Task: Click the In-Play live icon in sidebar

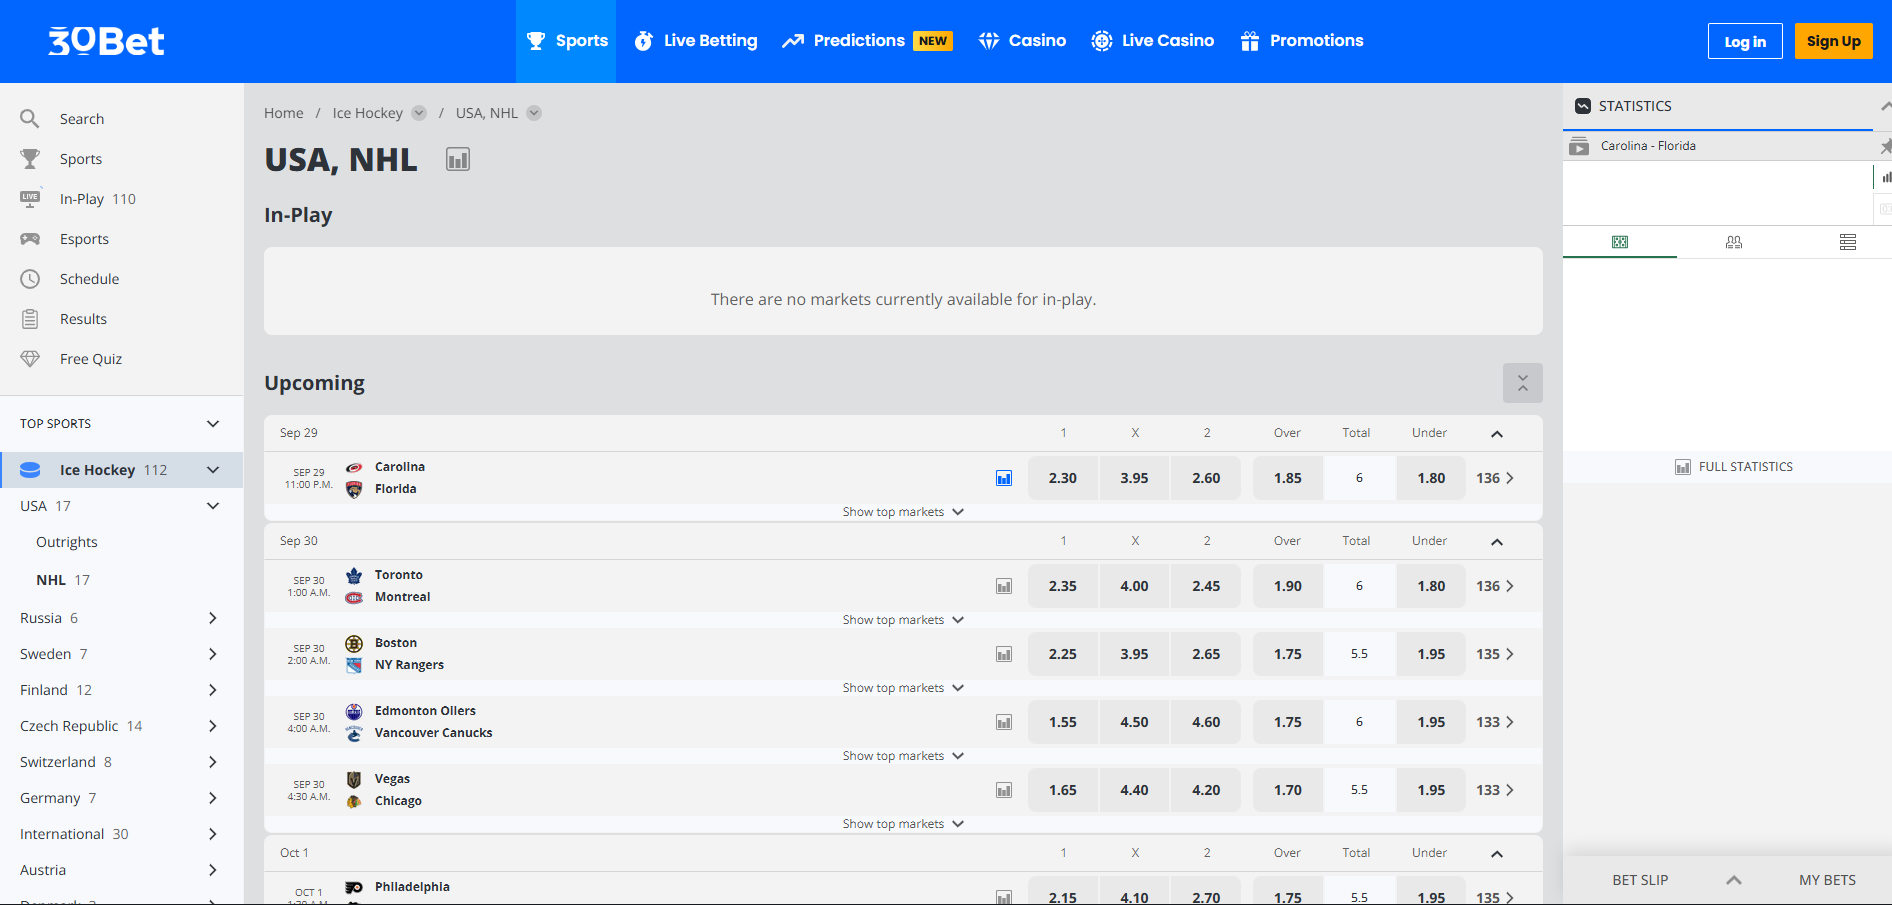Action: (x=30, y=199)
